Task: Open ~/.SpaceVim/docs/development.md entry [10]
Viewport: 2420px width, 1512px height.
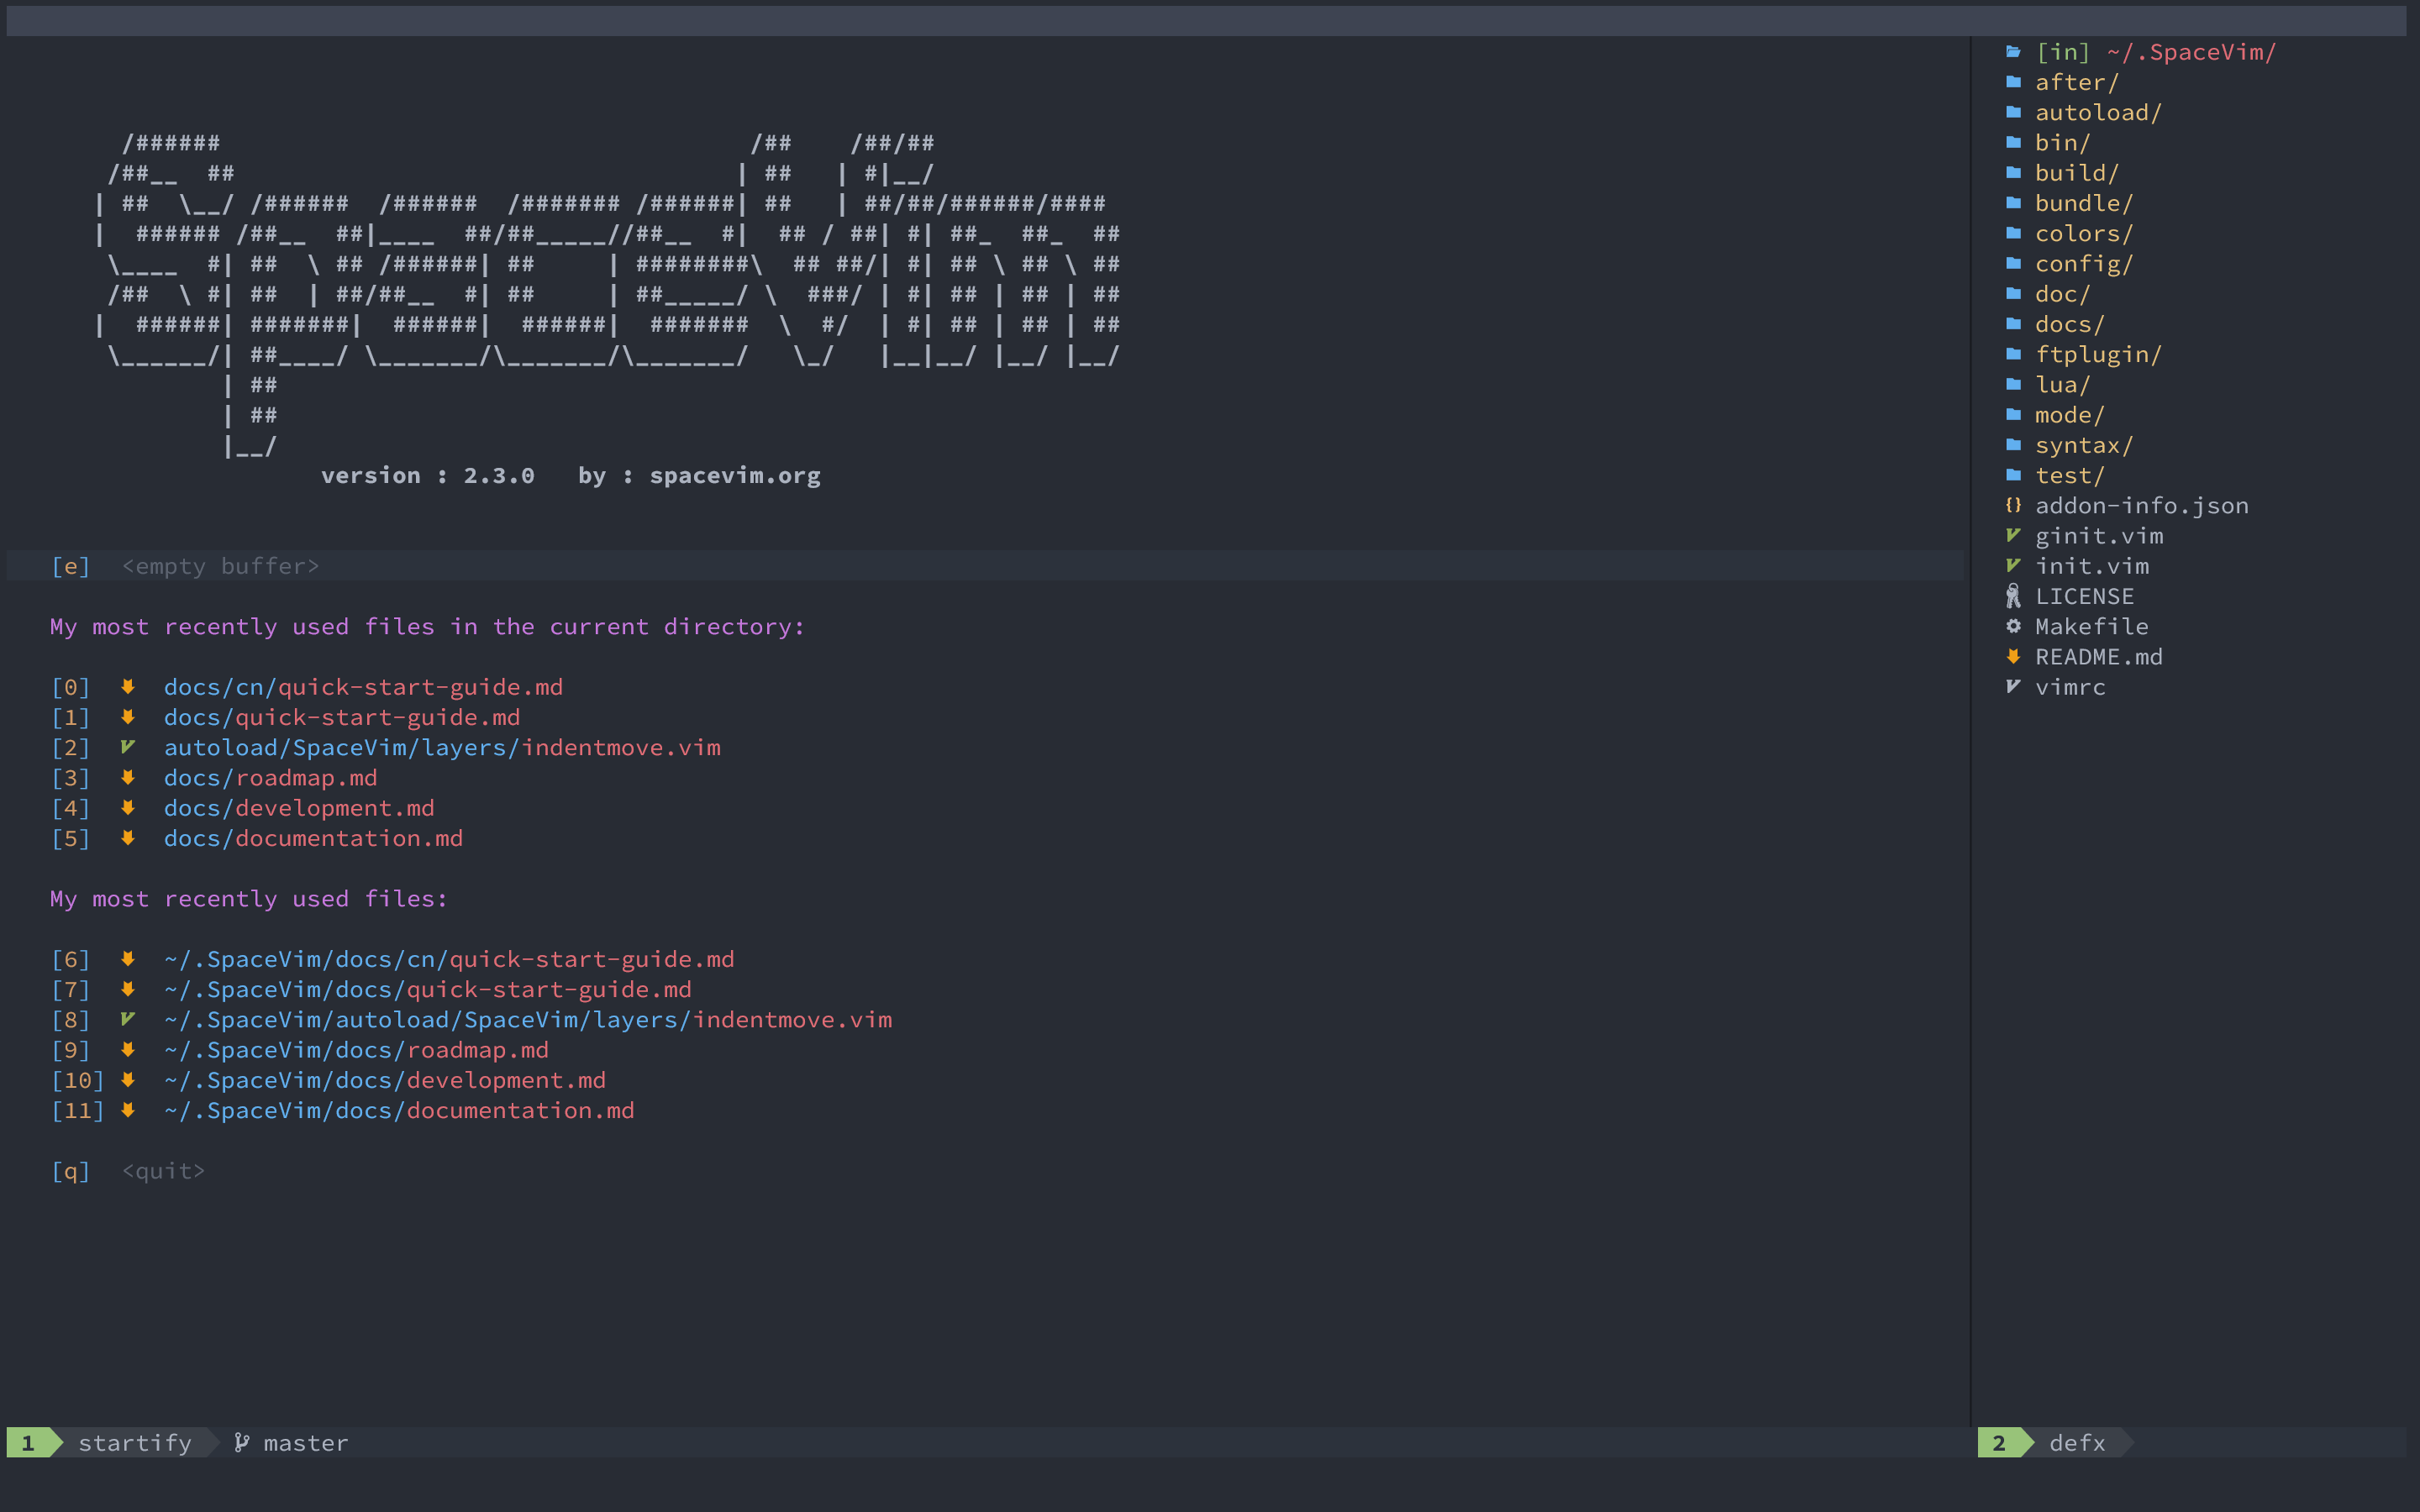Action: 385,1080
